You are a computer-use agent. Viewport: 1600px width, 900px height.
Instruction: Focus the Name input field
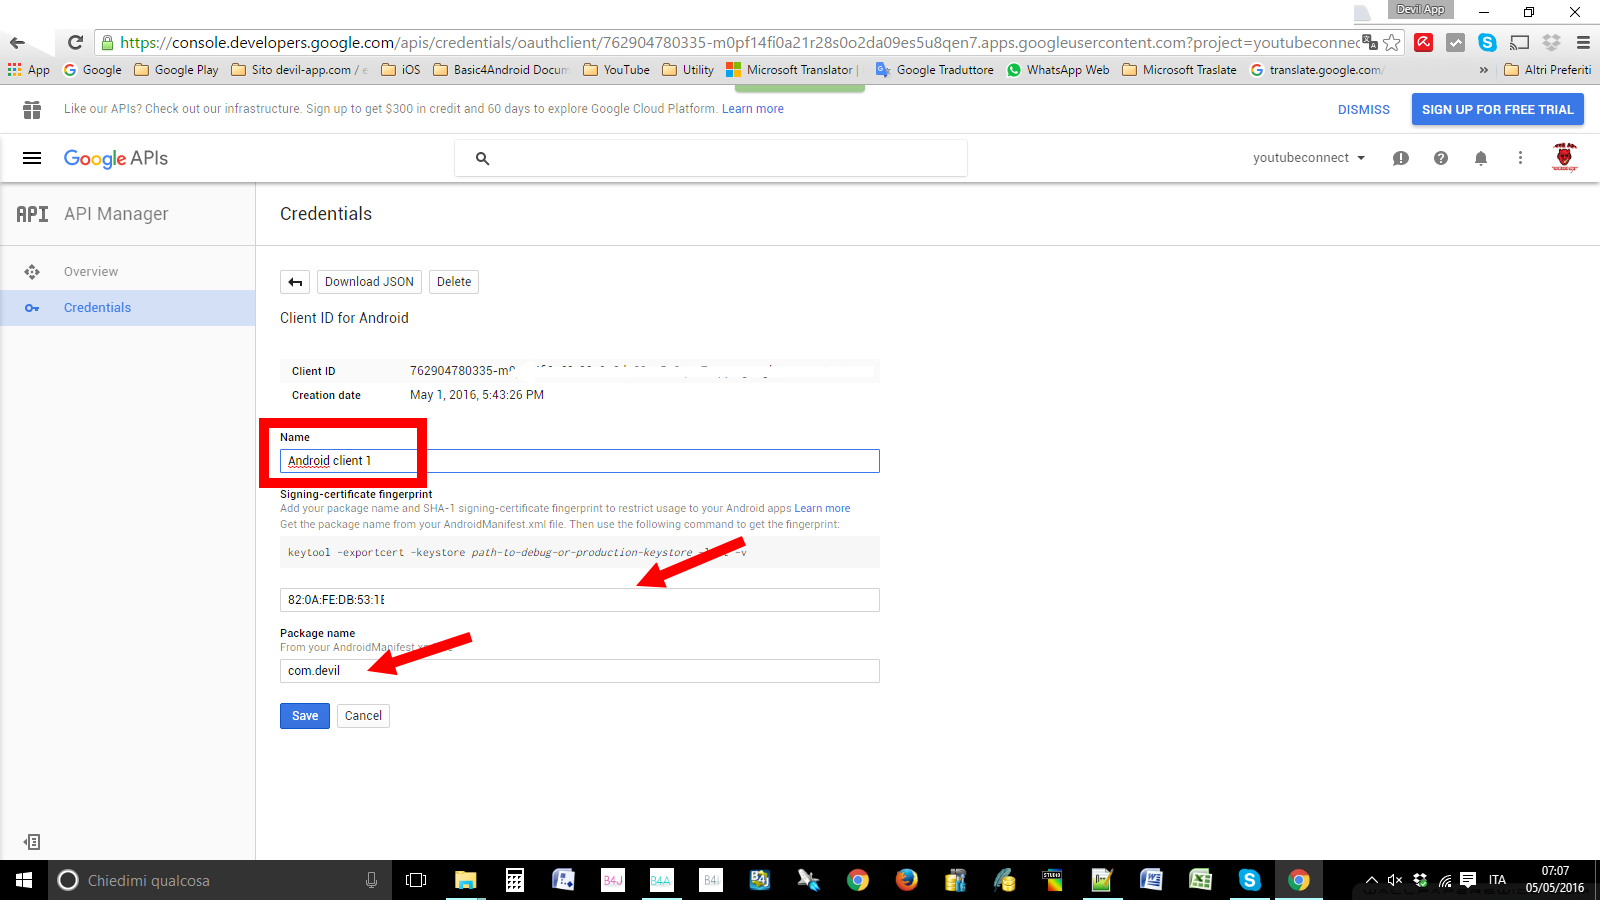580,461
